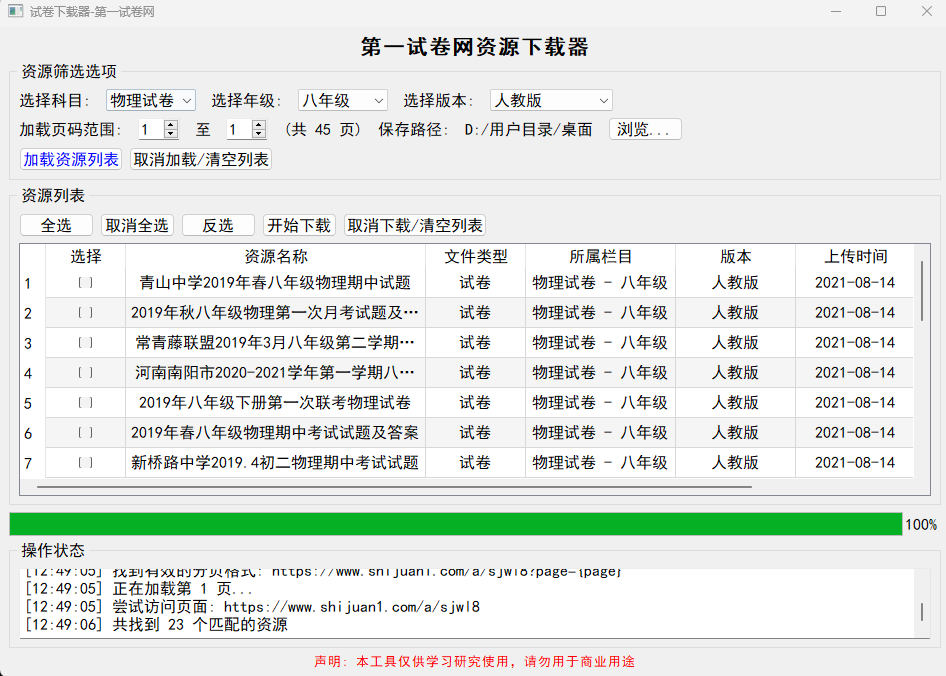The image size is (946, 676).
Task: Click resource name 新桥路中学2019.4初二物理期中考试试题
Action: coord(275,463)
